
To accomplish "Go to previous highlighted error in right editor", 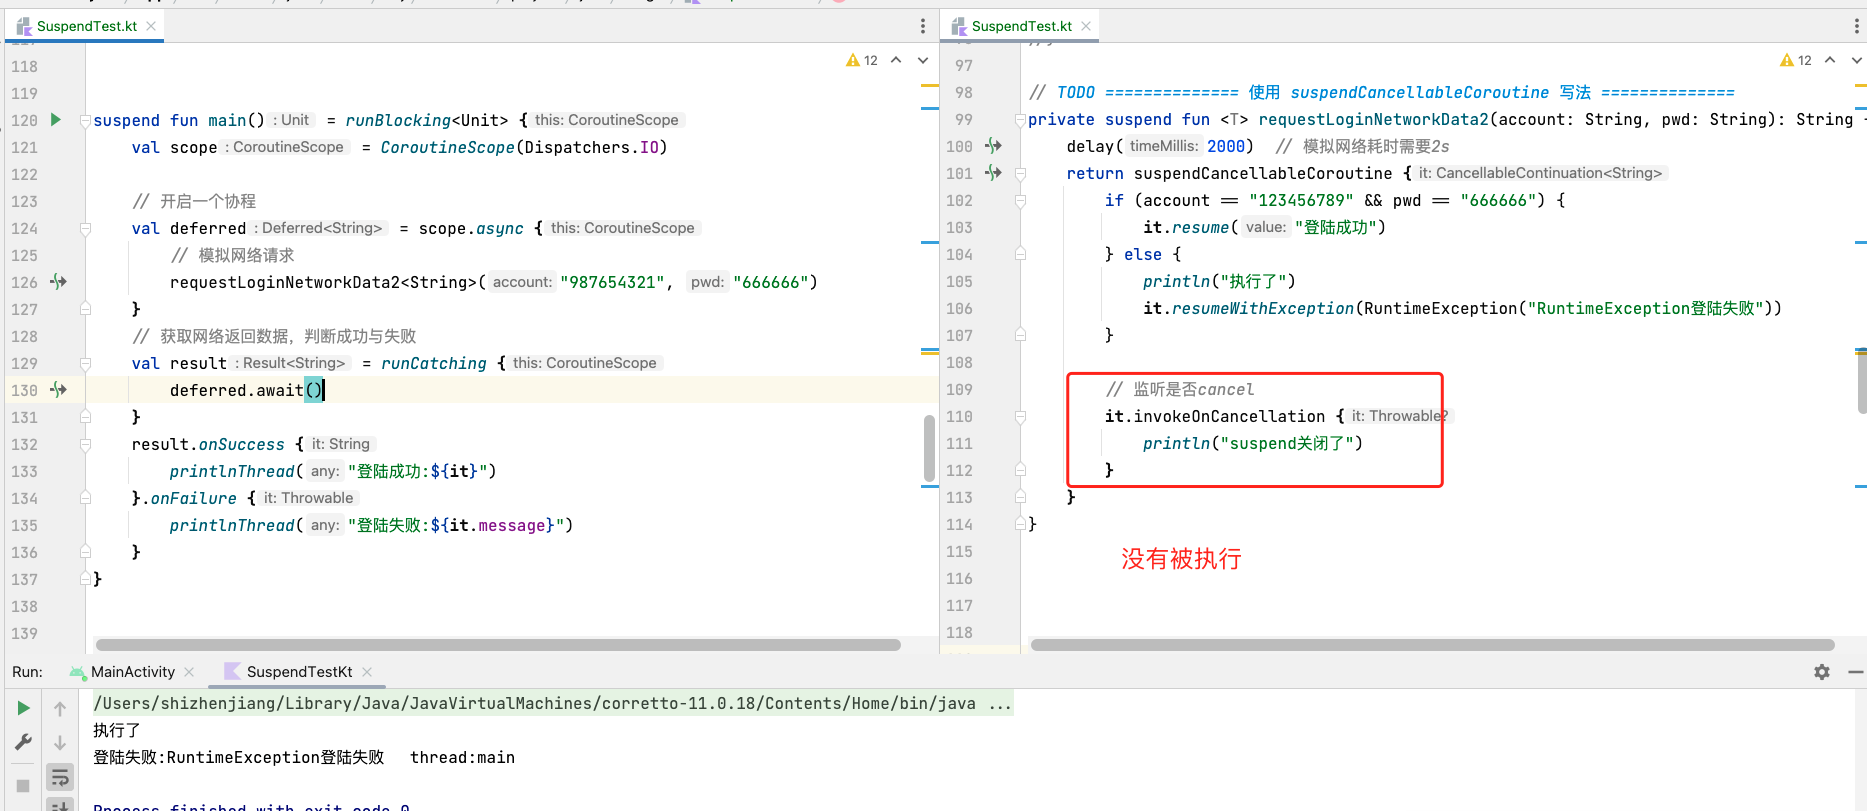I will click(x=1830, y=60).
